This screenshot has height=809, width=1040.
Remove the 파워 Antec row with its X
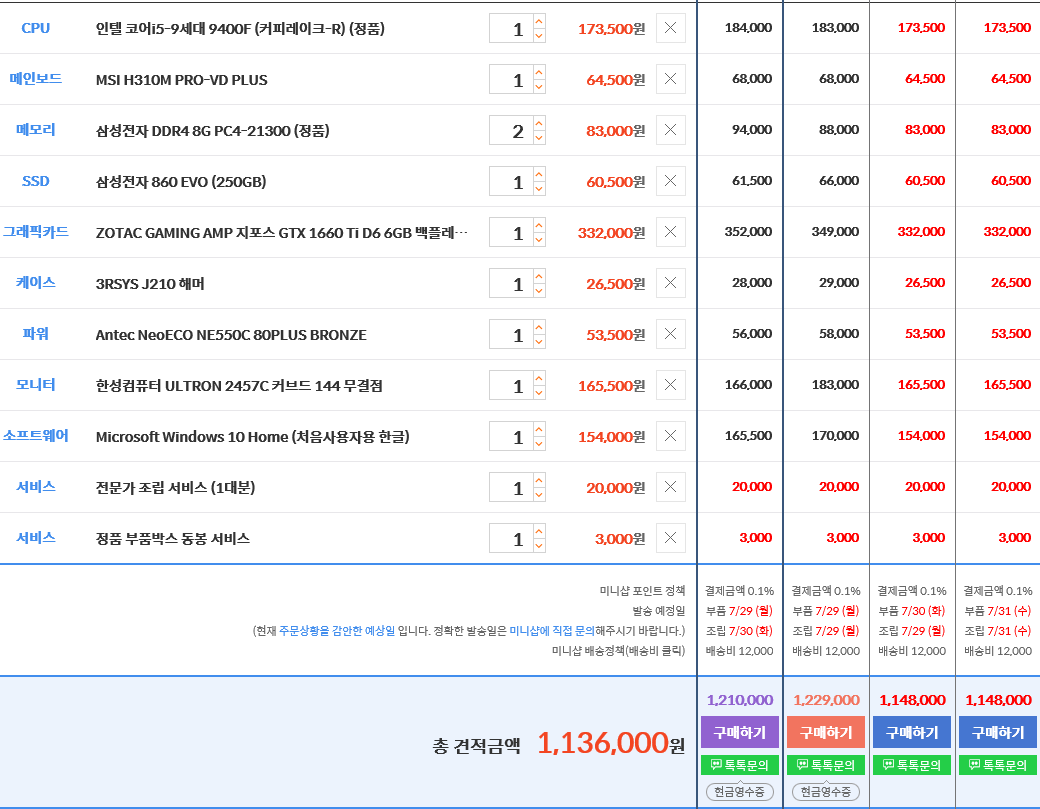tap(671, 334)
